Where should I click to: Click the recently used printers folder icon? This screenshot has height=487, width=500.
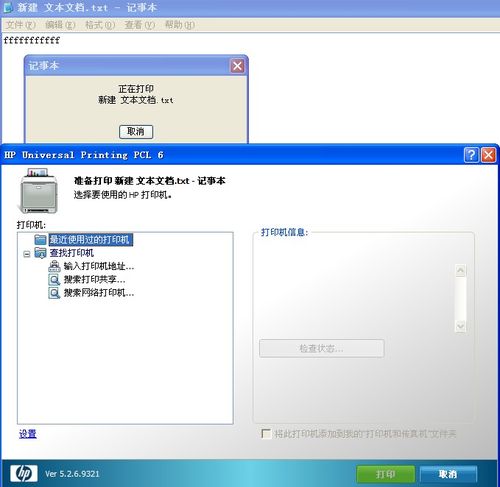click(x=40, y=239)
